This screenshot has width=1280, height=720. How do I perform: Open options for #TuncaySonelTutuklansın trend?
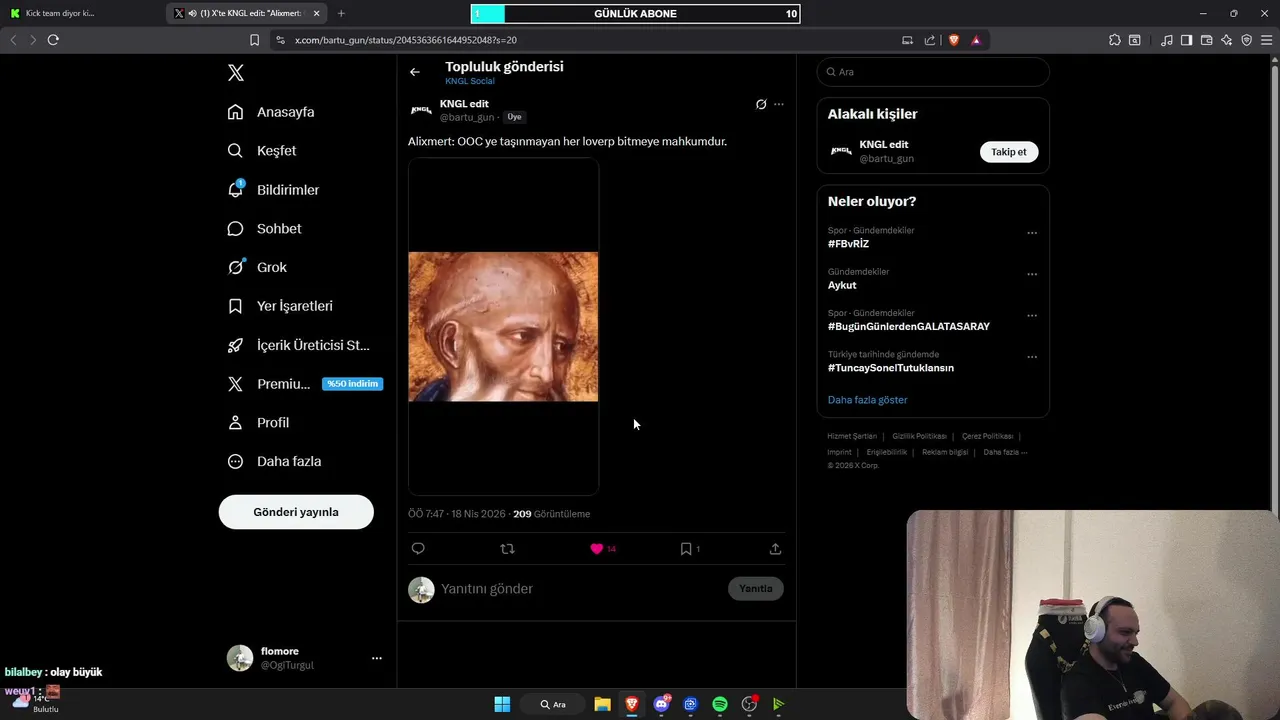coord(1032,357)
